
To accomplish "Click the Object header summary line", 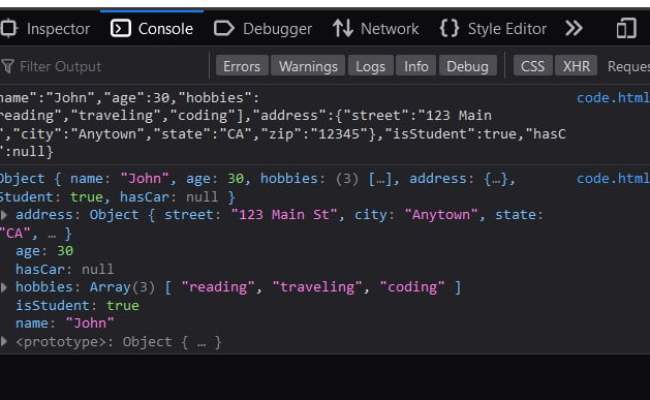I will click(x=257, y=188).
